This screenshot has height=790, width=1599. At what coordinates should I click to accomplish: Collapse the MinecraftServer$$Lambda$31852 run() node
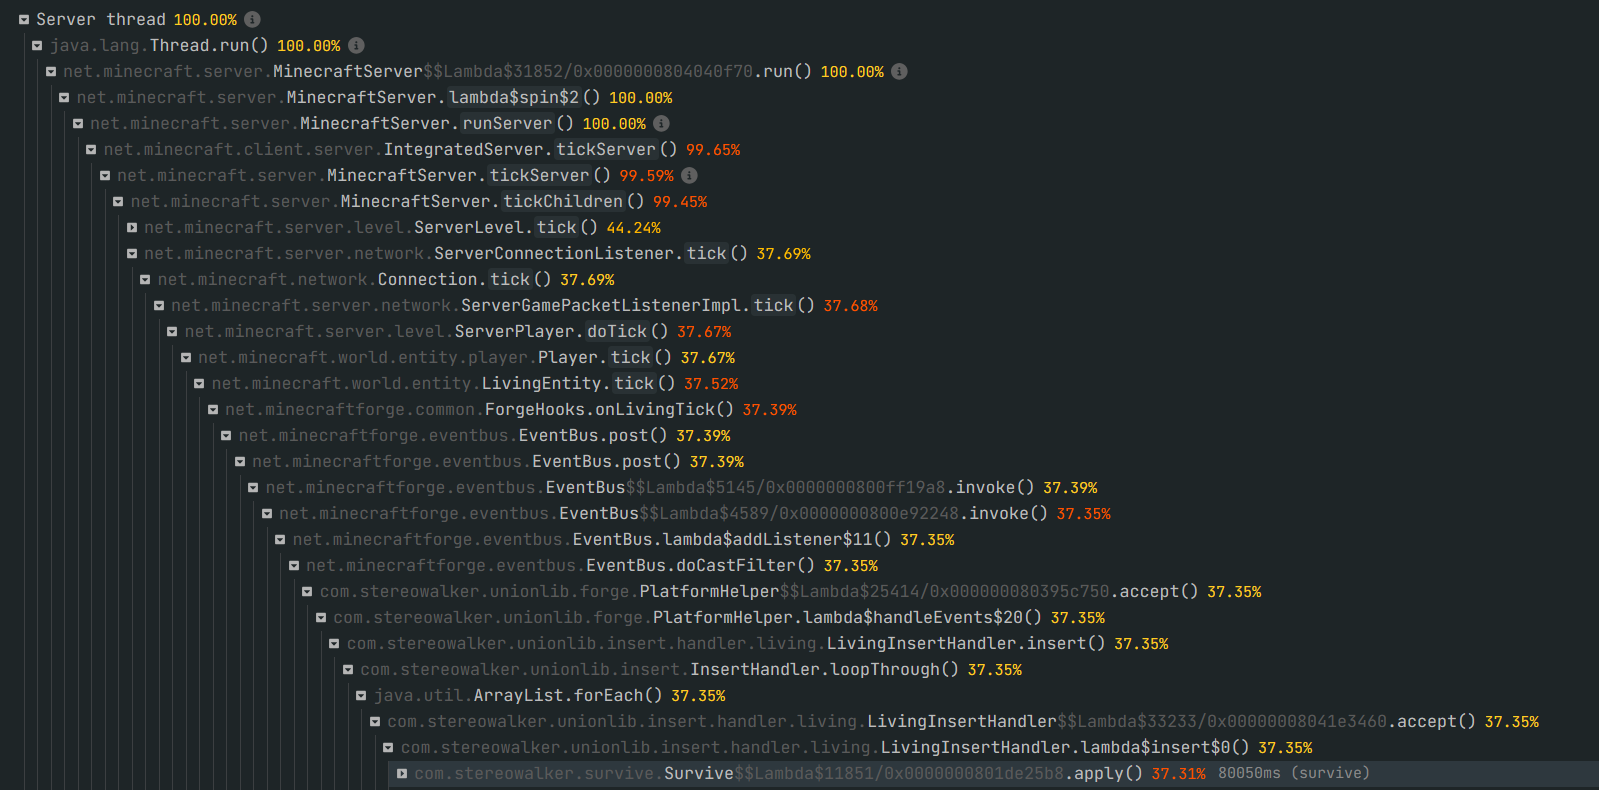point(51,72)
